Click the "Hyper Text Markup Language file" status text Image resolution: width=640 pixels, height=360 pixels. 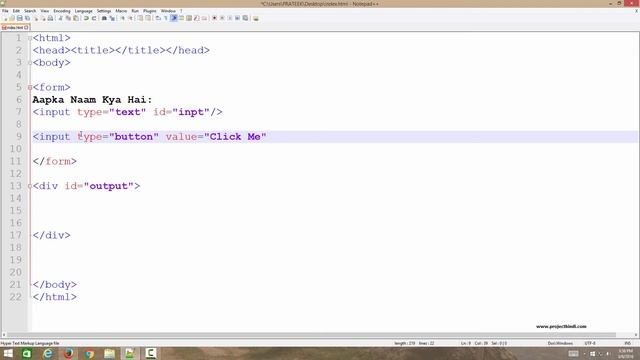point(30,343)
